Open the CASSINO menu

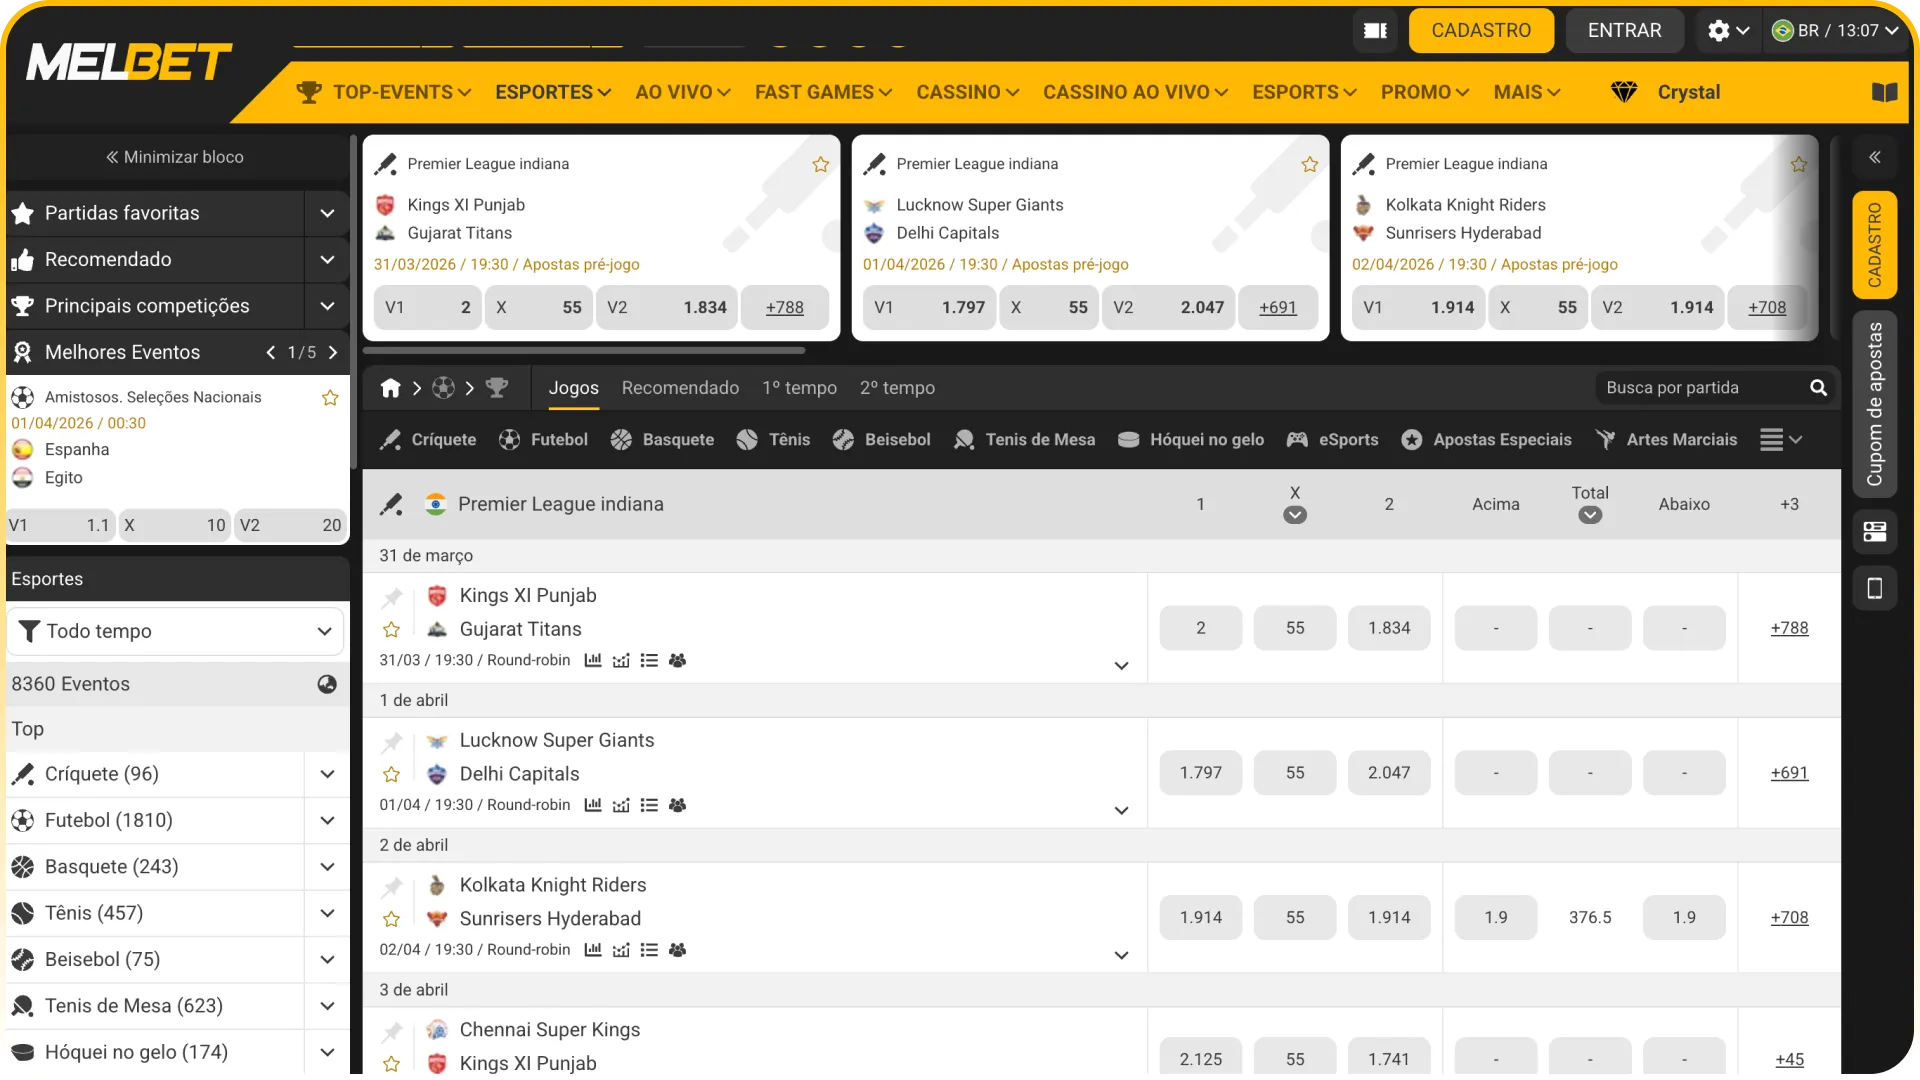[968, 92]
